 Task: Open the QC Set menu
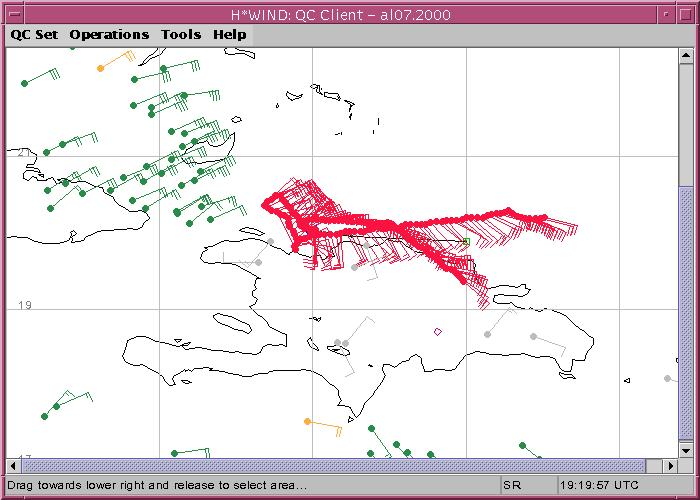[34, 34]
